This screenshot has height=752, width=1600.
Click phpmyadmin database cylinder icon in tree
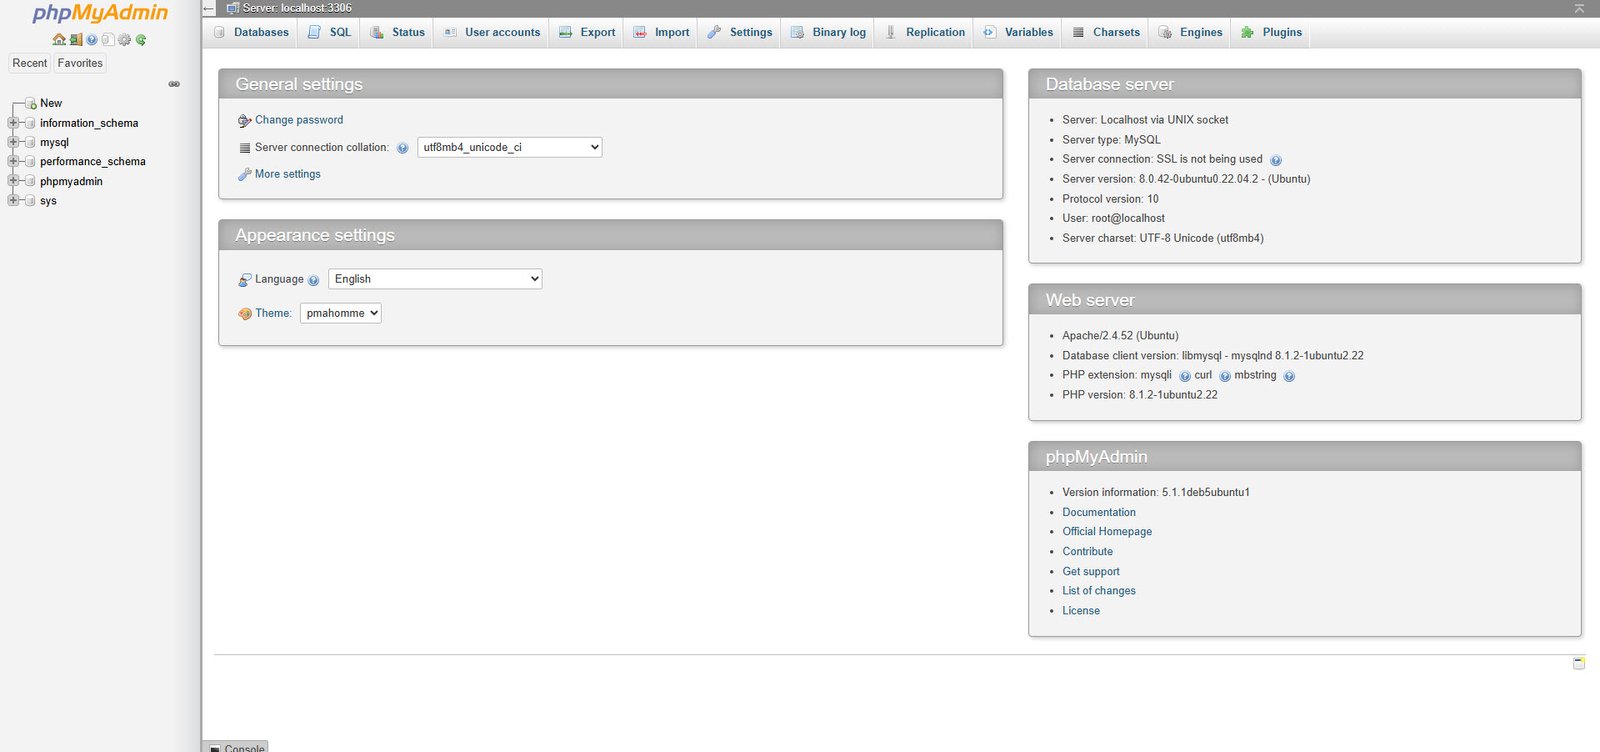pos(30,181)
